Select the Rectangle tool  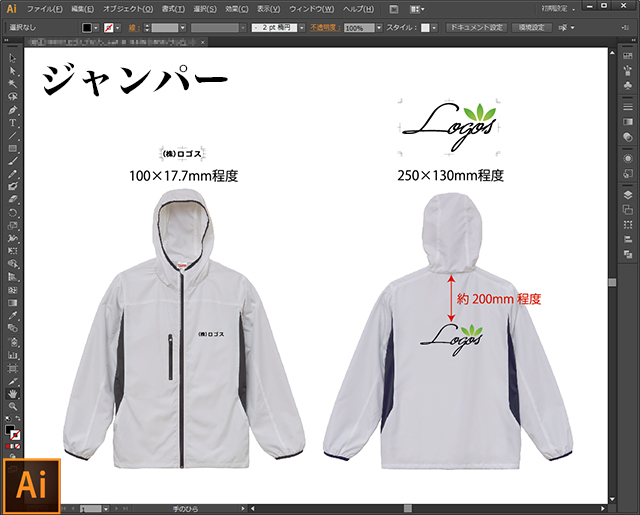[13, 149]
